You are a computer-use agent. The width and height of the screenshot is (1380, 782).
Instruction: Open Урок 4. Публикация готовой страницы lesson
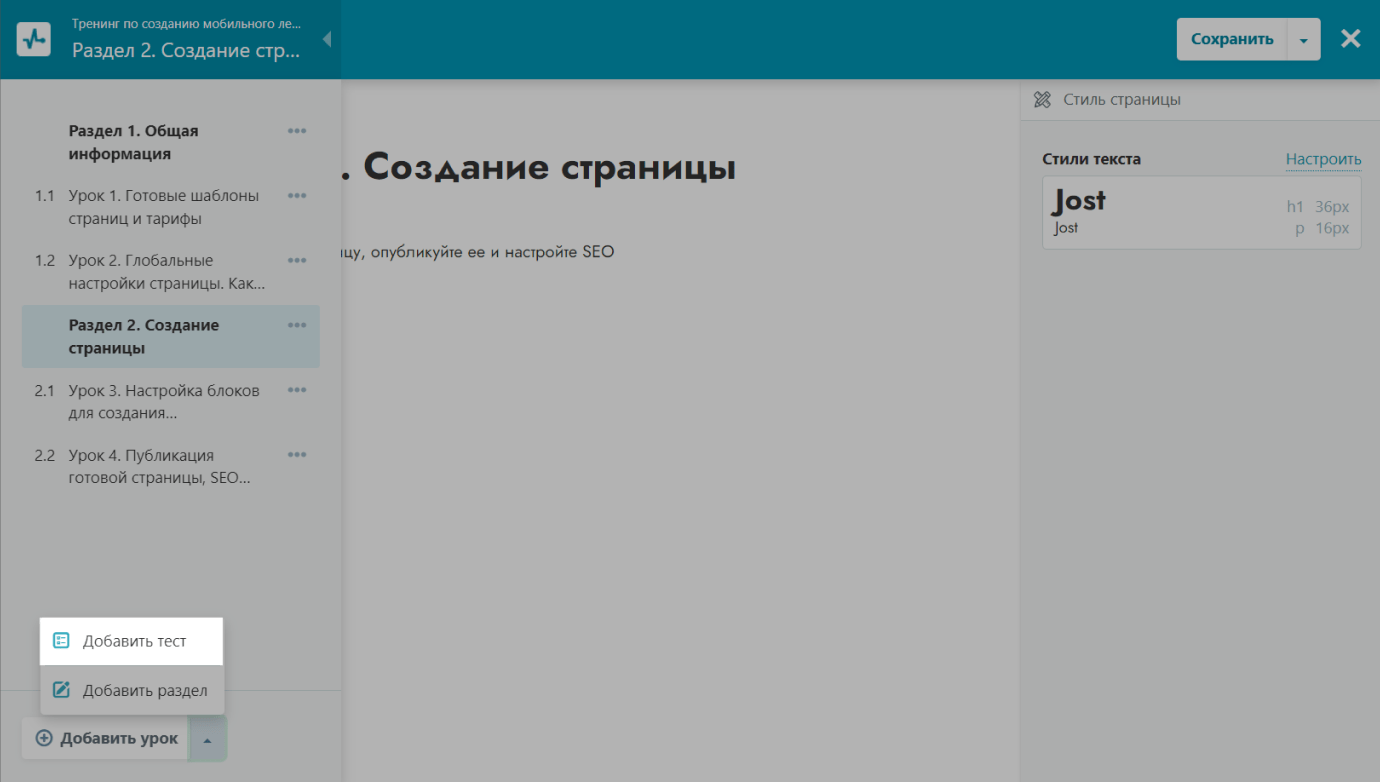click(x=159, y=467)
